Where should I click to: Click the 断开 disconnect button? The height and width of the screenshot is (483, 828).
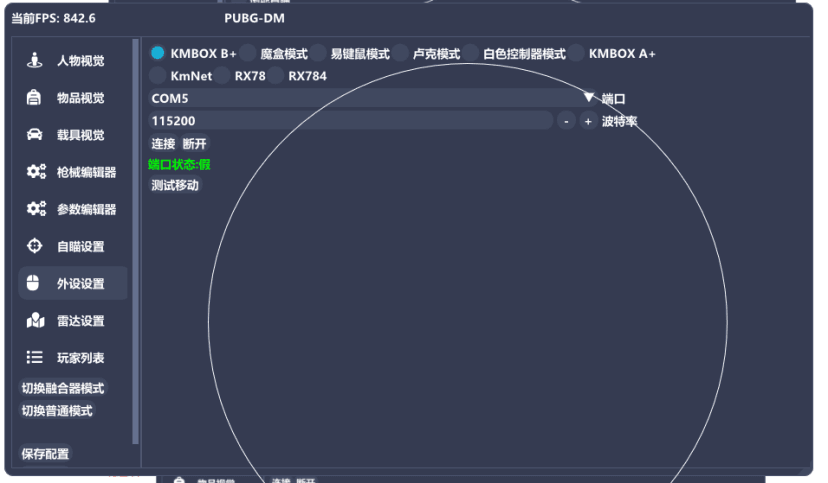tap(194, 144)
